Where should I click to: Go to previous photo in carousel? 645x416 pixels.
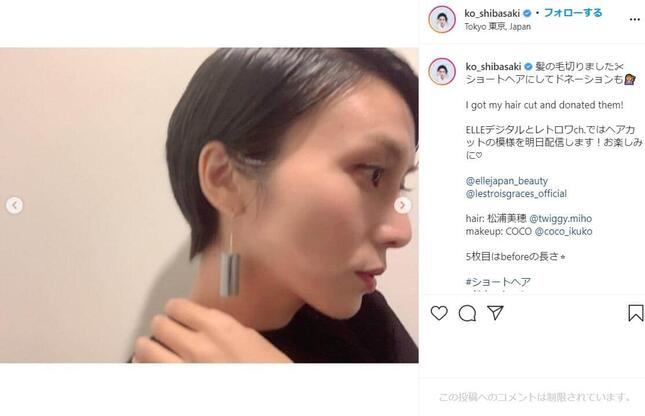point(14,205)
